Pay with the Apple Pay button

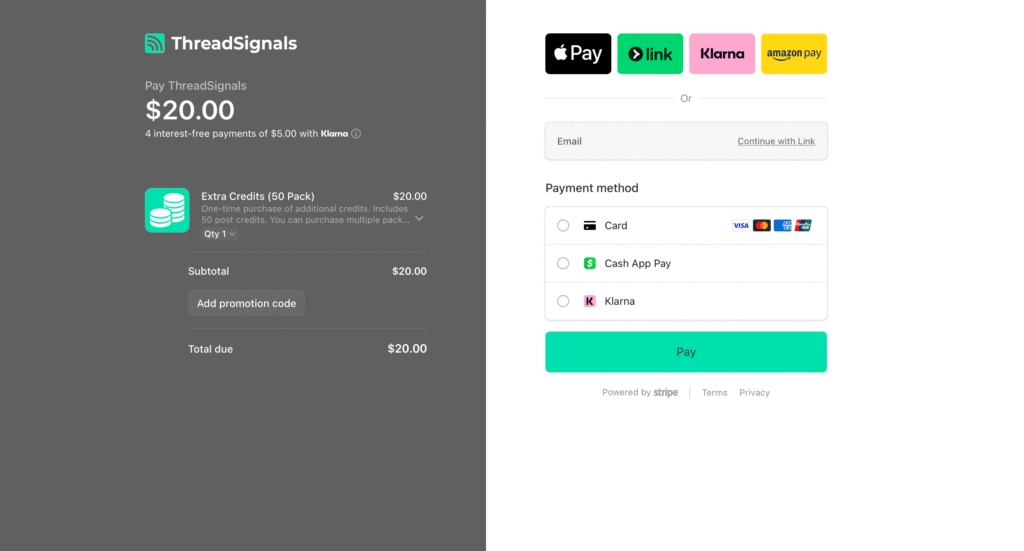(578, 54)
